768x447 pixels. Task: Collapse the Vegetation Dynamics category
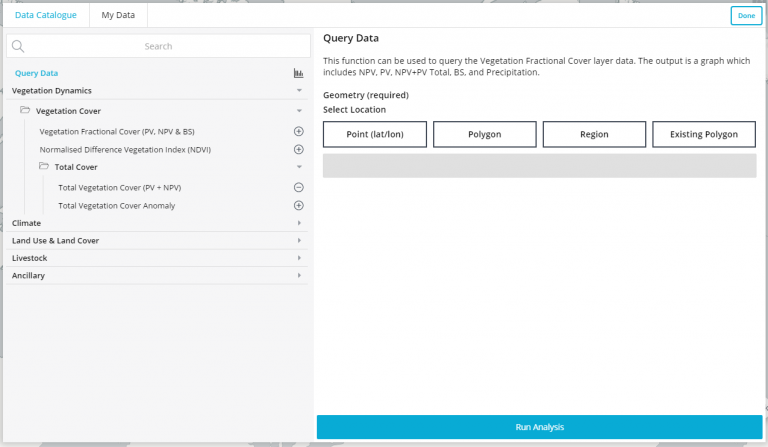pos(299,91)
